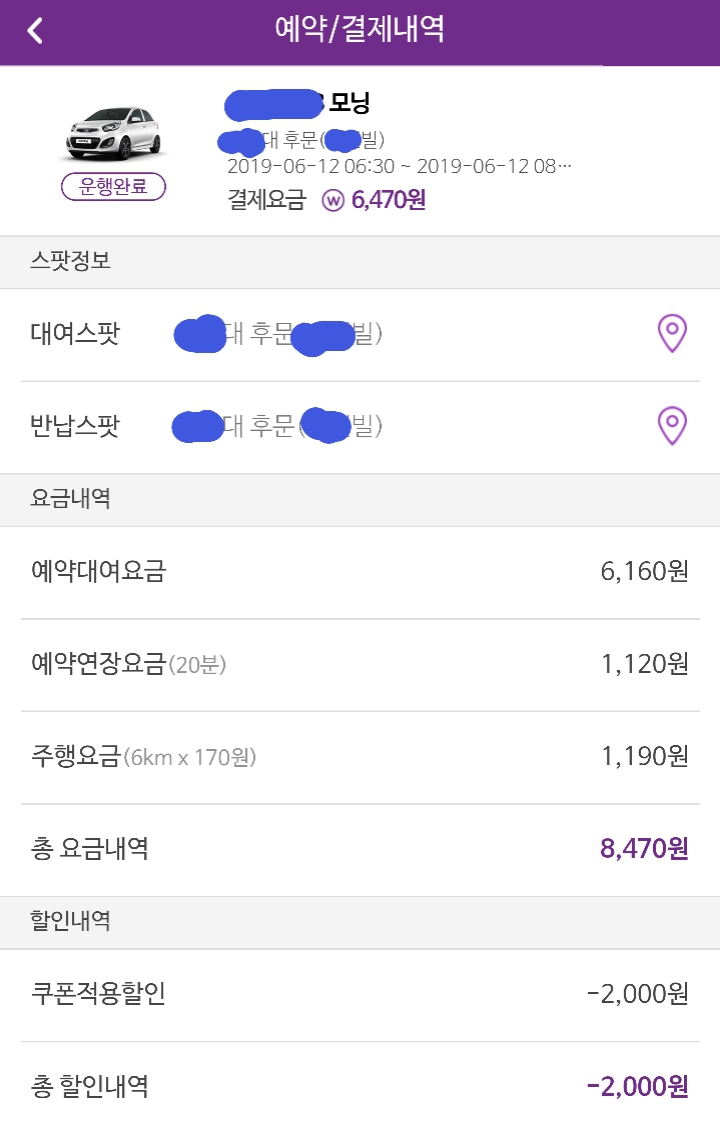
Task: Select the 반납스팟 label
Action: tap(75, 427)
